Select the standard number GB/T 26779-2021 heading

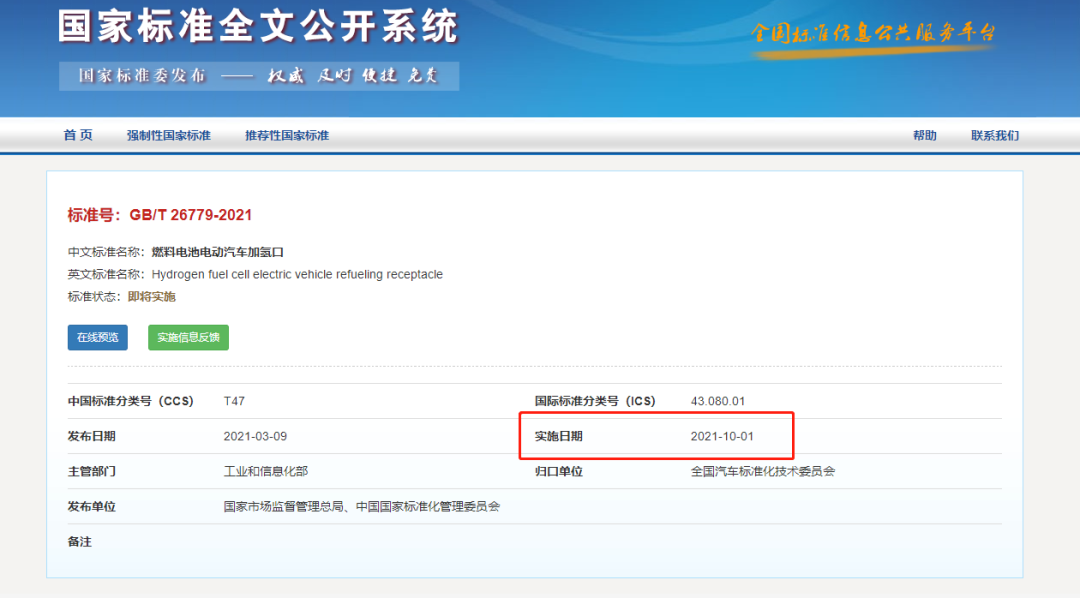[160, 215]
